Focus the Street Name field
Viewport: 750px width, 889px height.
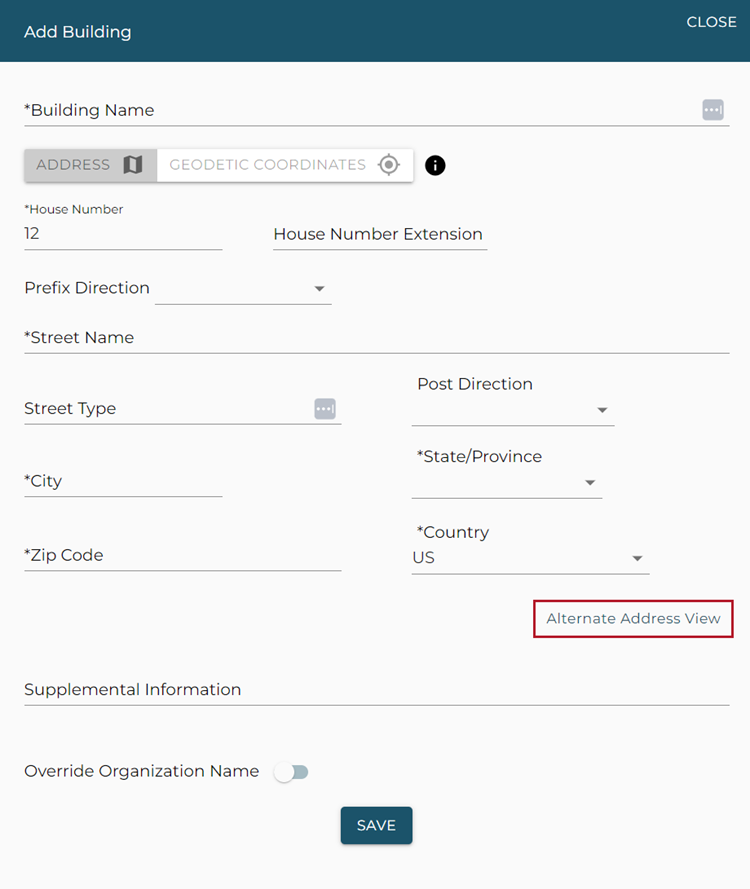coord(376,338)
